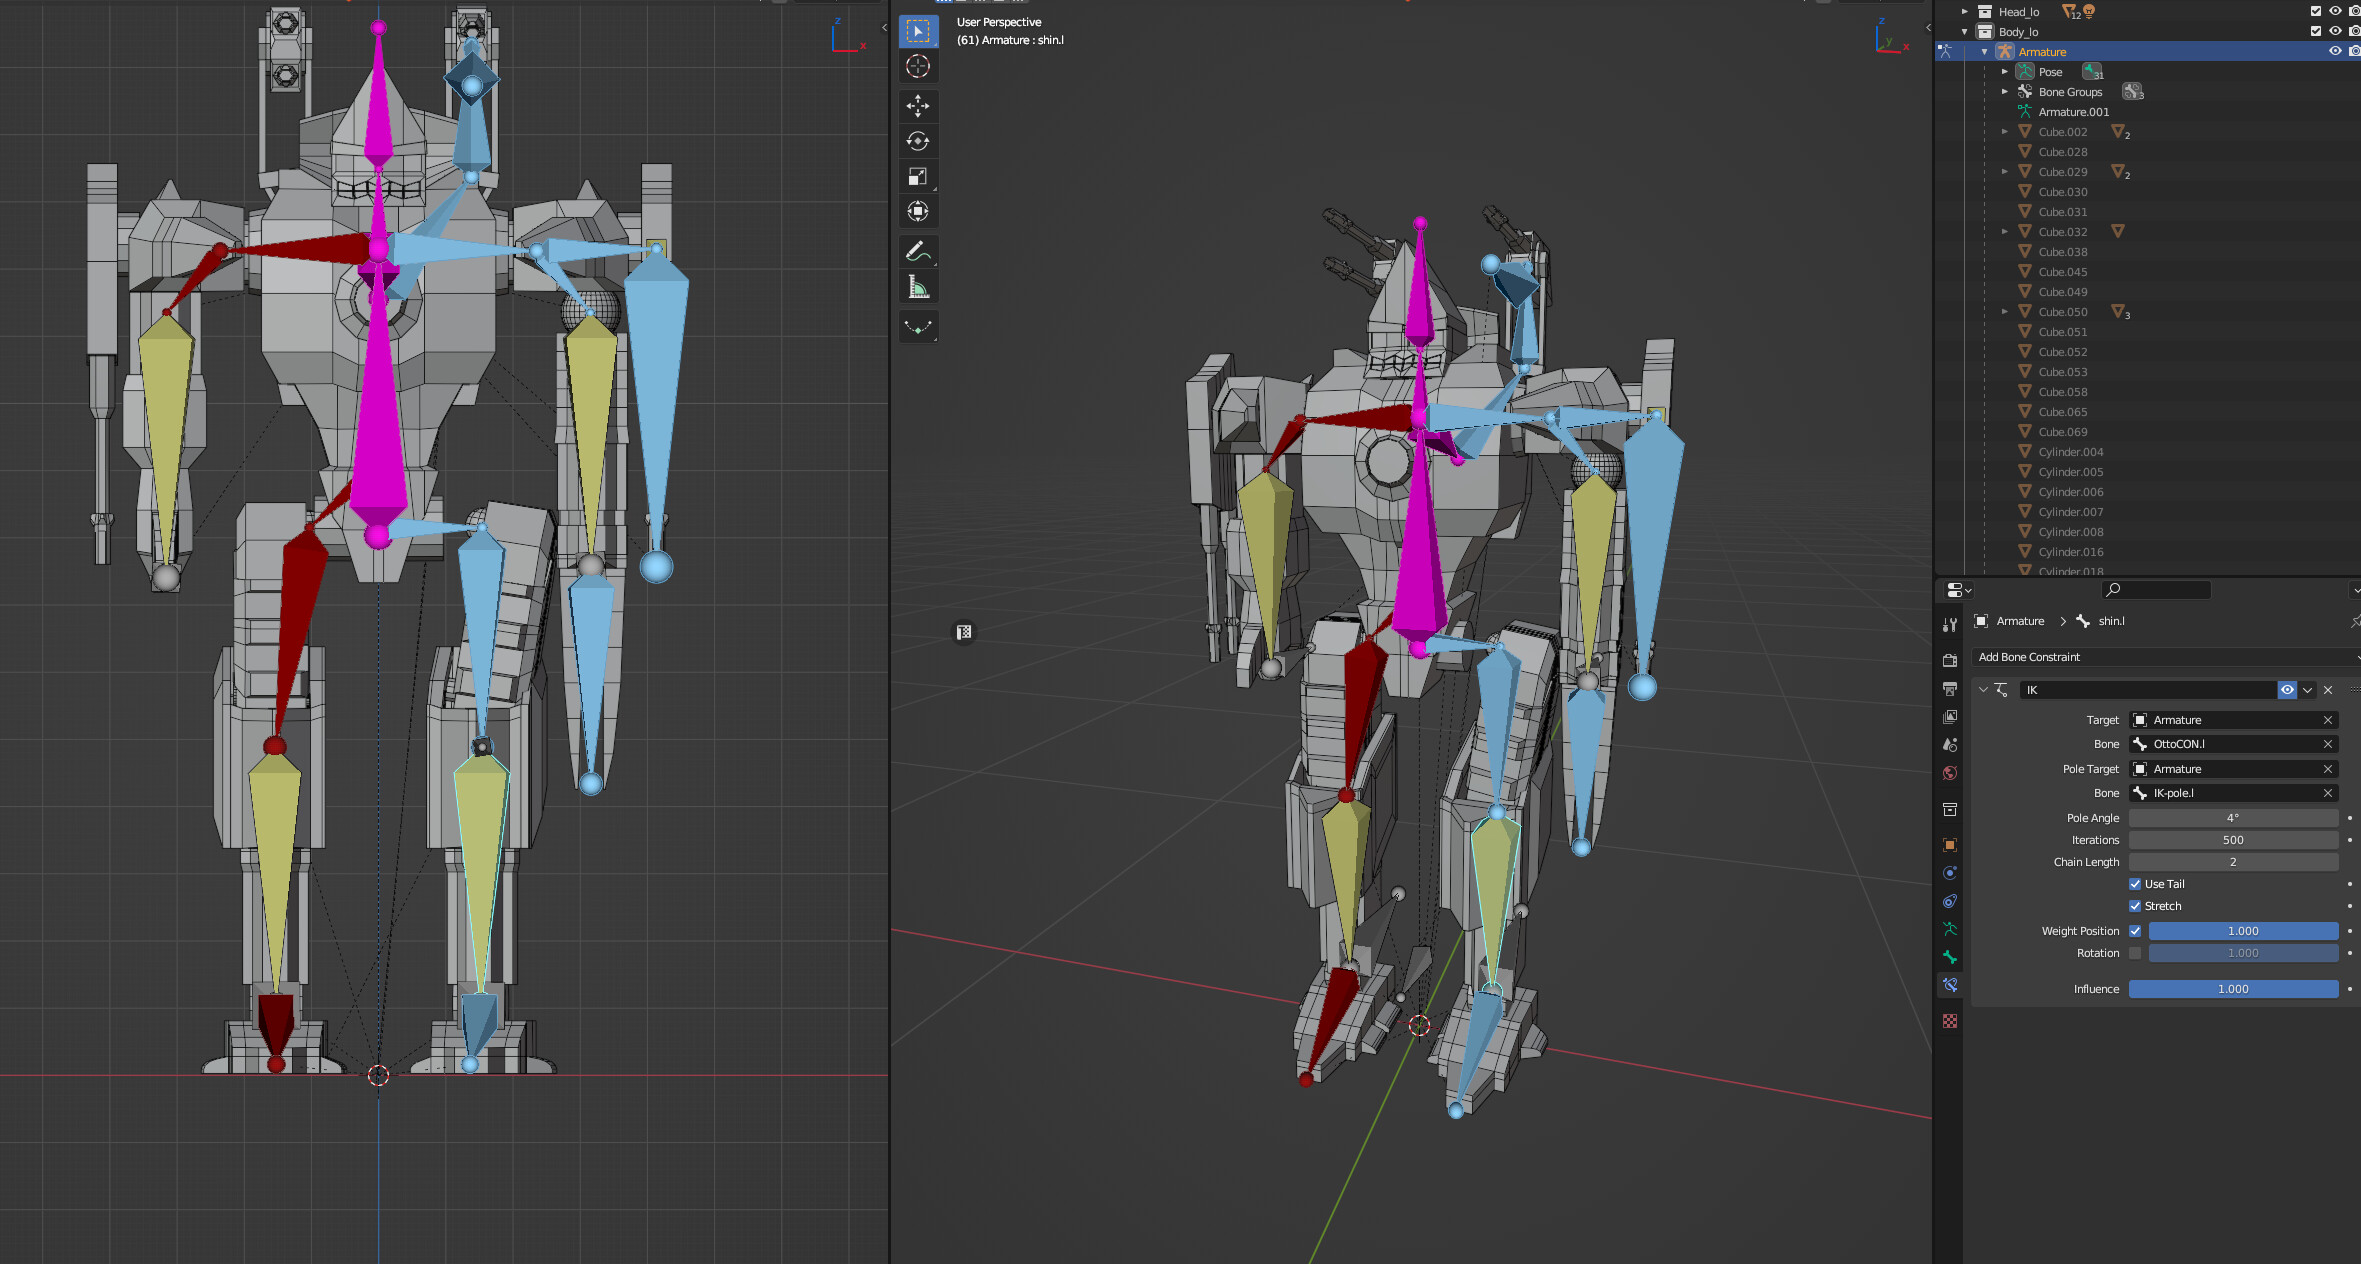
Task: Open the Bone properties tab
Action: point(1949,957)
